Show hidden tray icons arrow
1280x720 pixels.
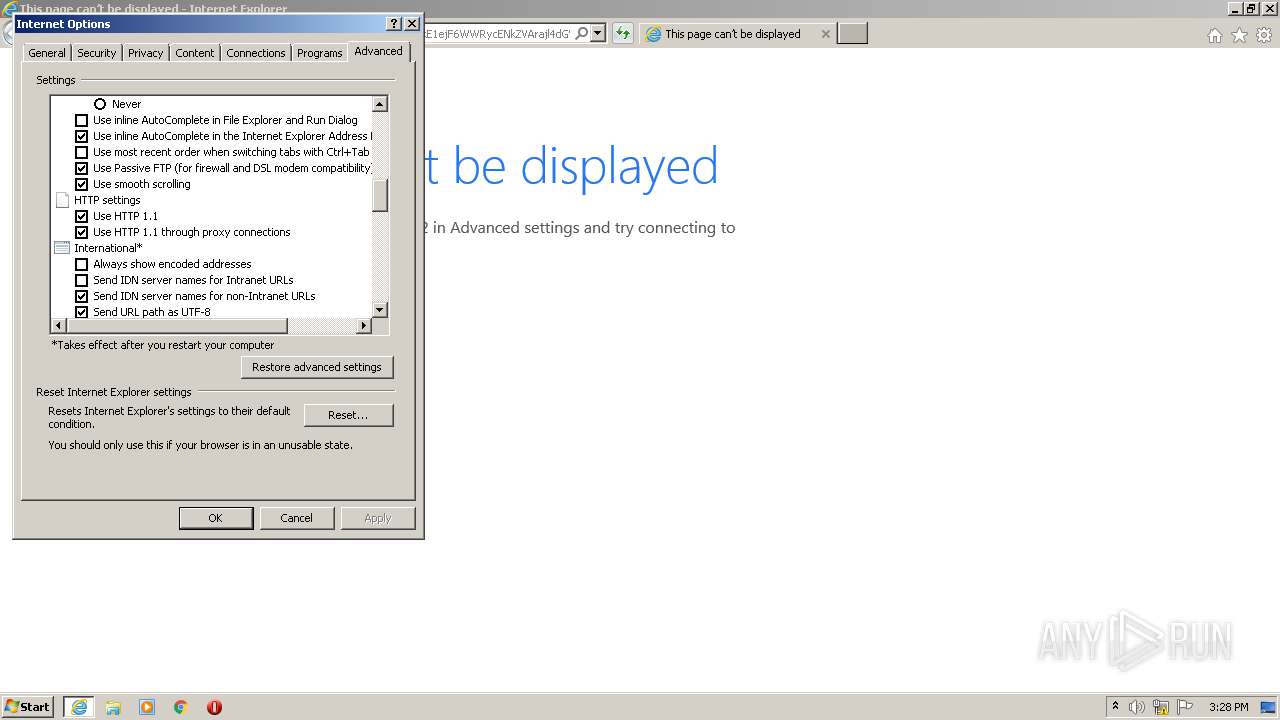pyautogui.click(x=1115, y=706)
